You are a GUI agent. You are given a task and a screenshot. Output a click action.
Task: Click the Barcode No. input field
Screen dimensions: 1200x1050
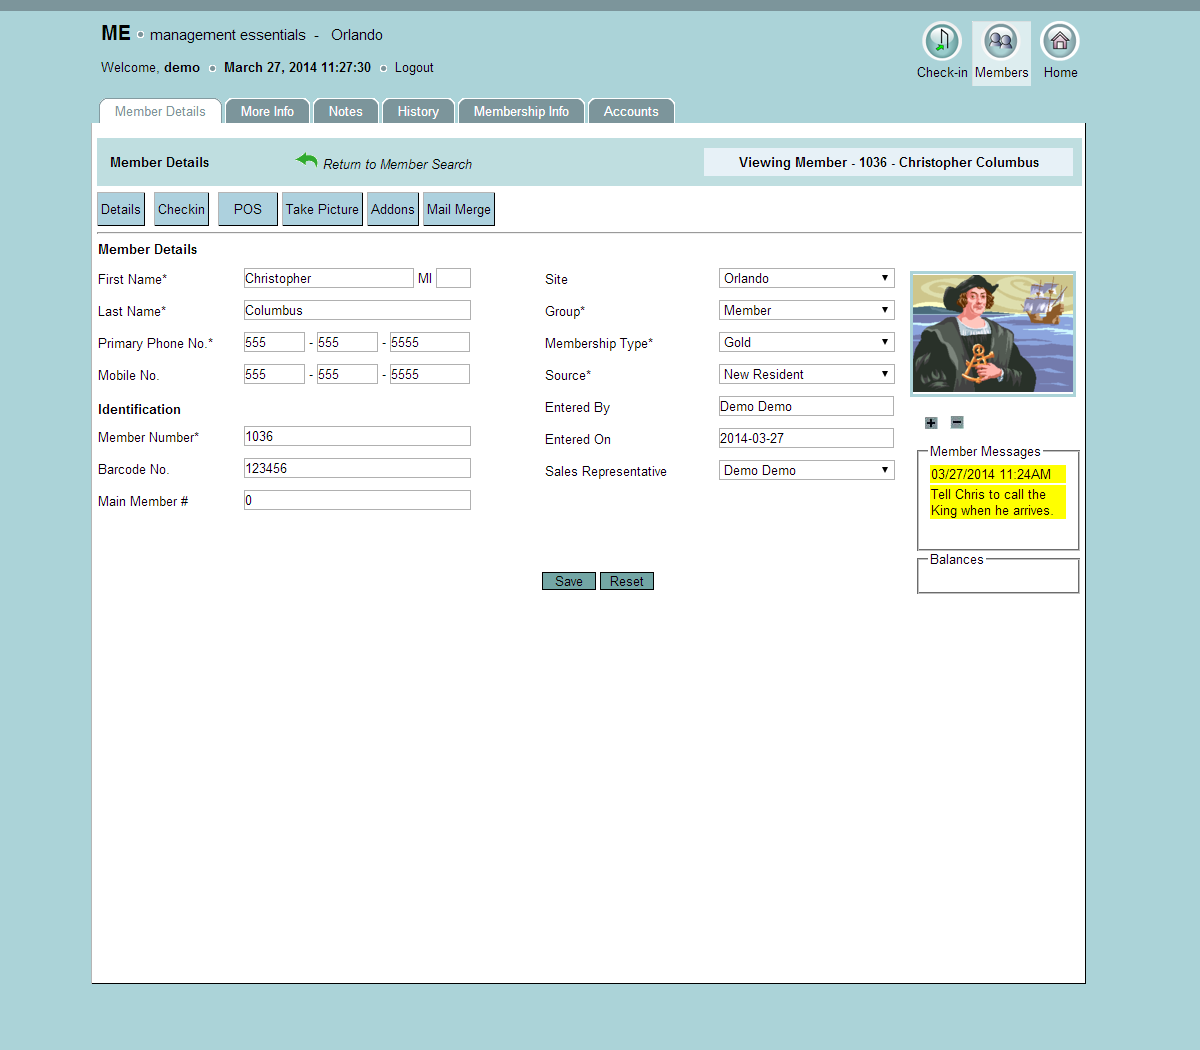357,469
